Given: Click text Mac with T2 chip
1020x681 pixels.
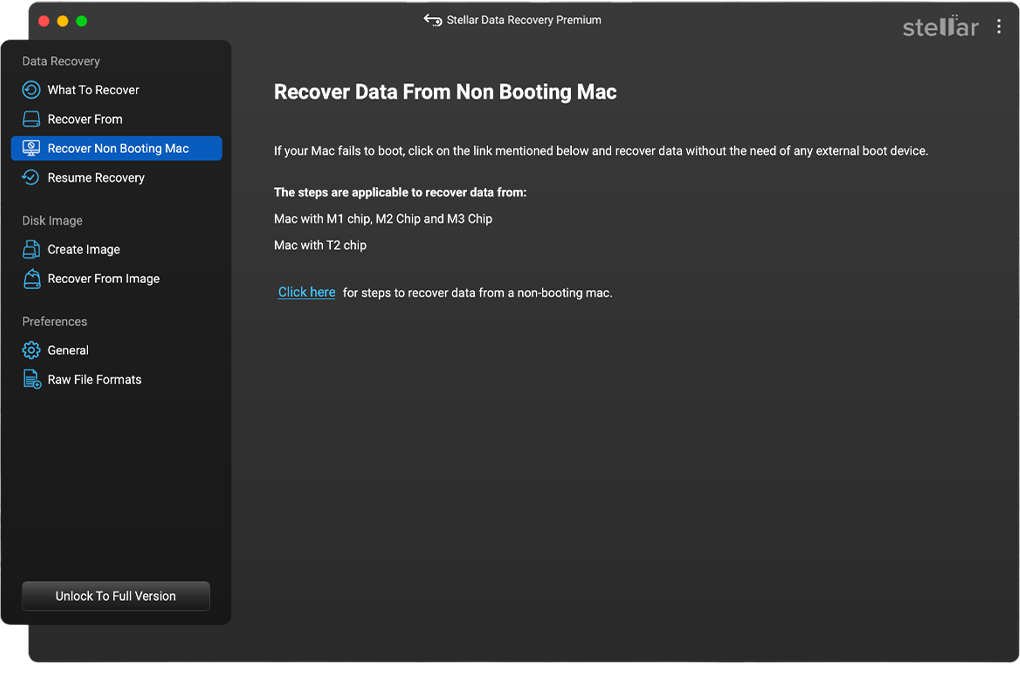Looking at the screenshot, I should 320,245.
